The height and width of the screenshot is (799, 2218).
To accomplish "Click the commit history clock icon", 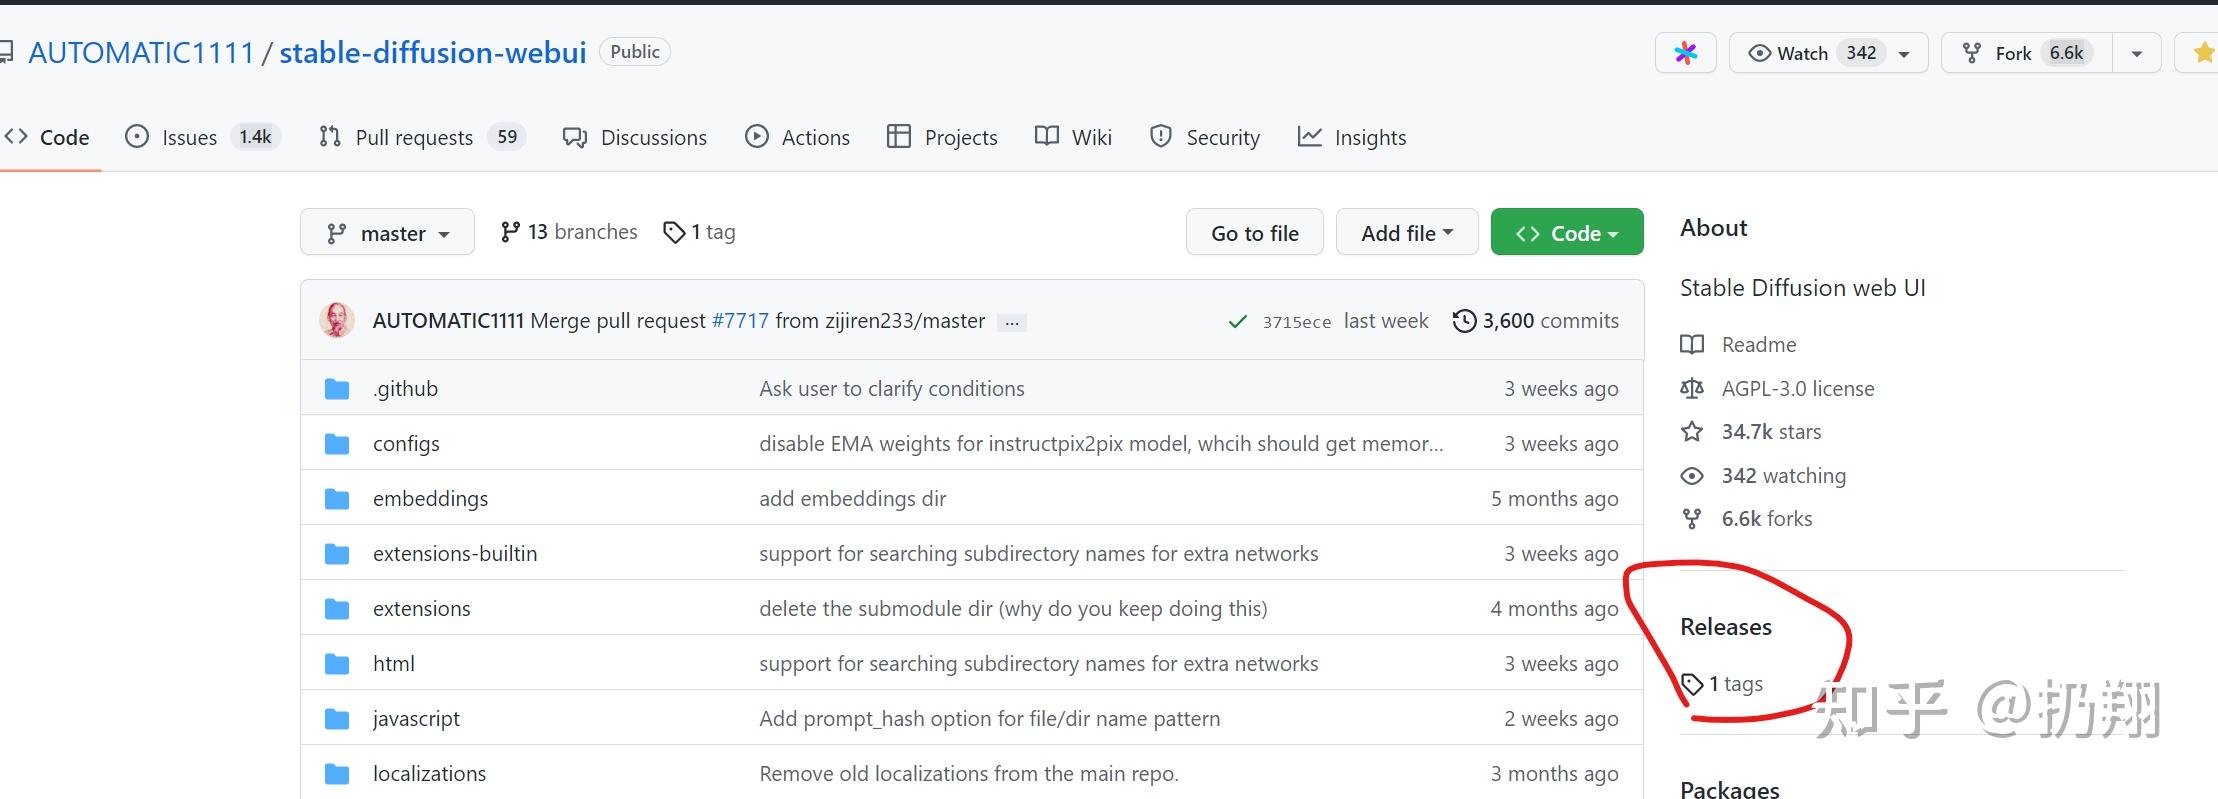I will pos(1464,321).
